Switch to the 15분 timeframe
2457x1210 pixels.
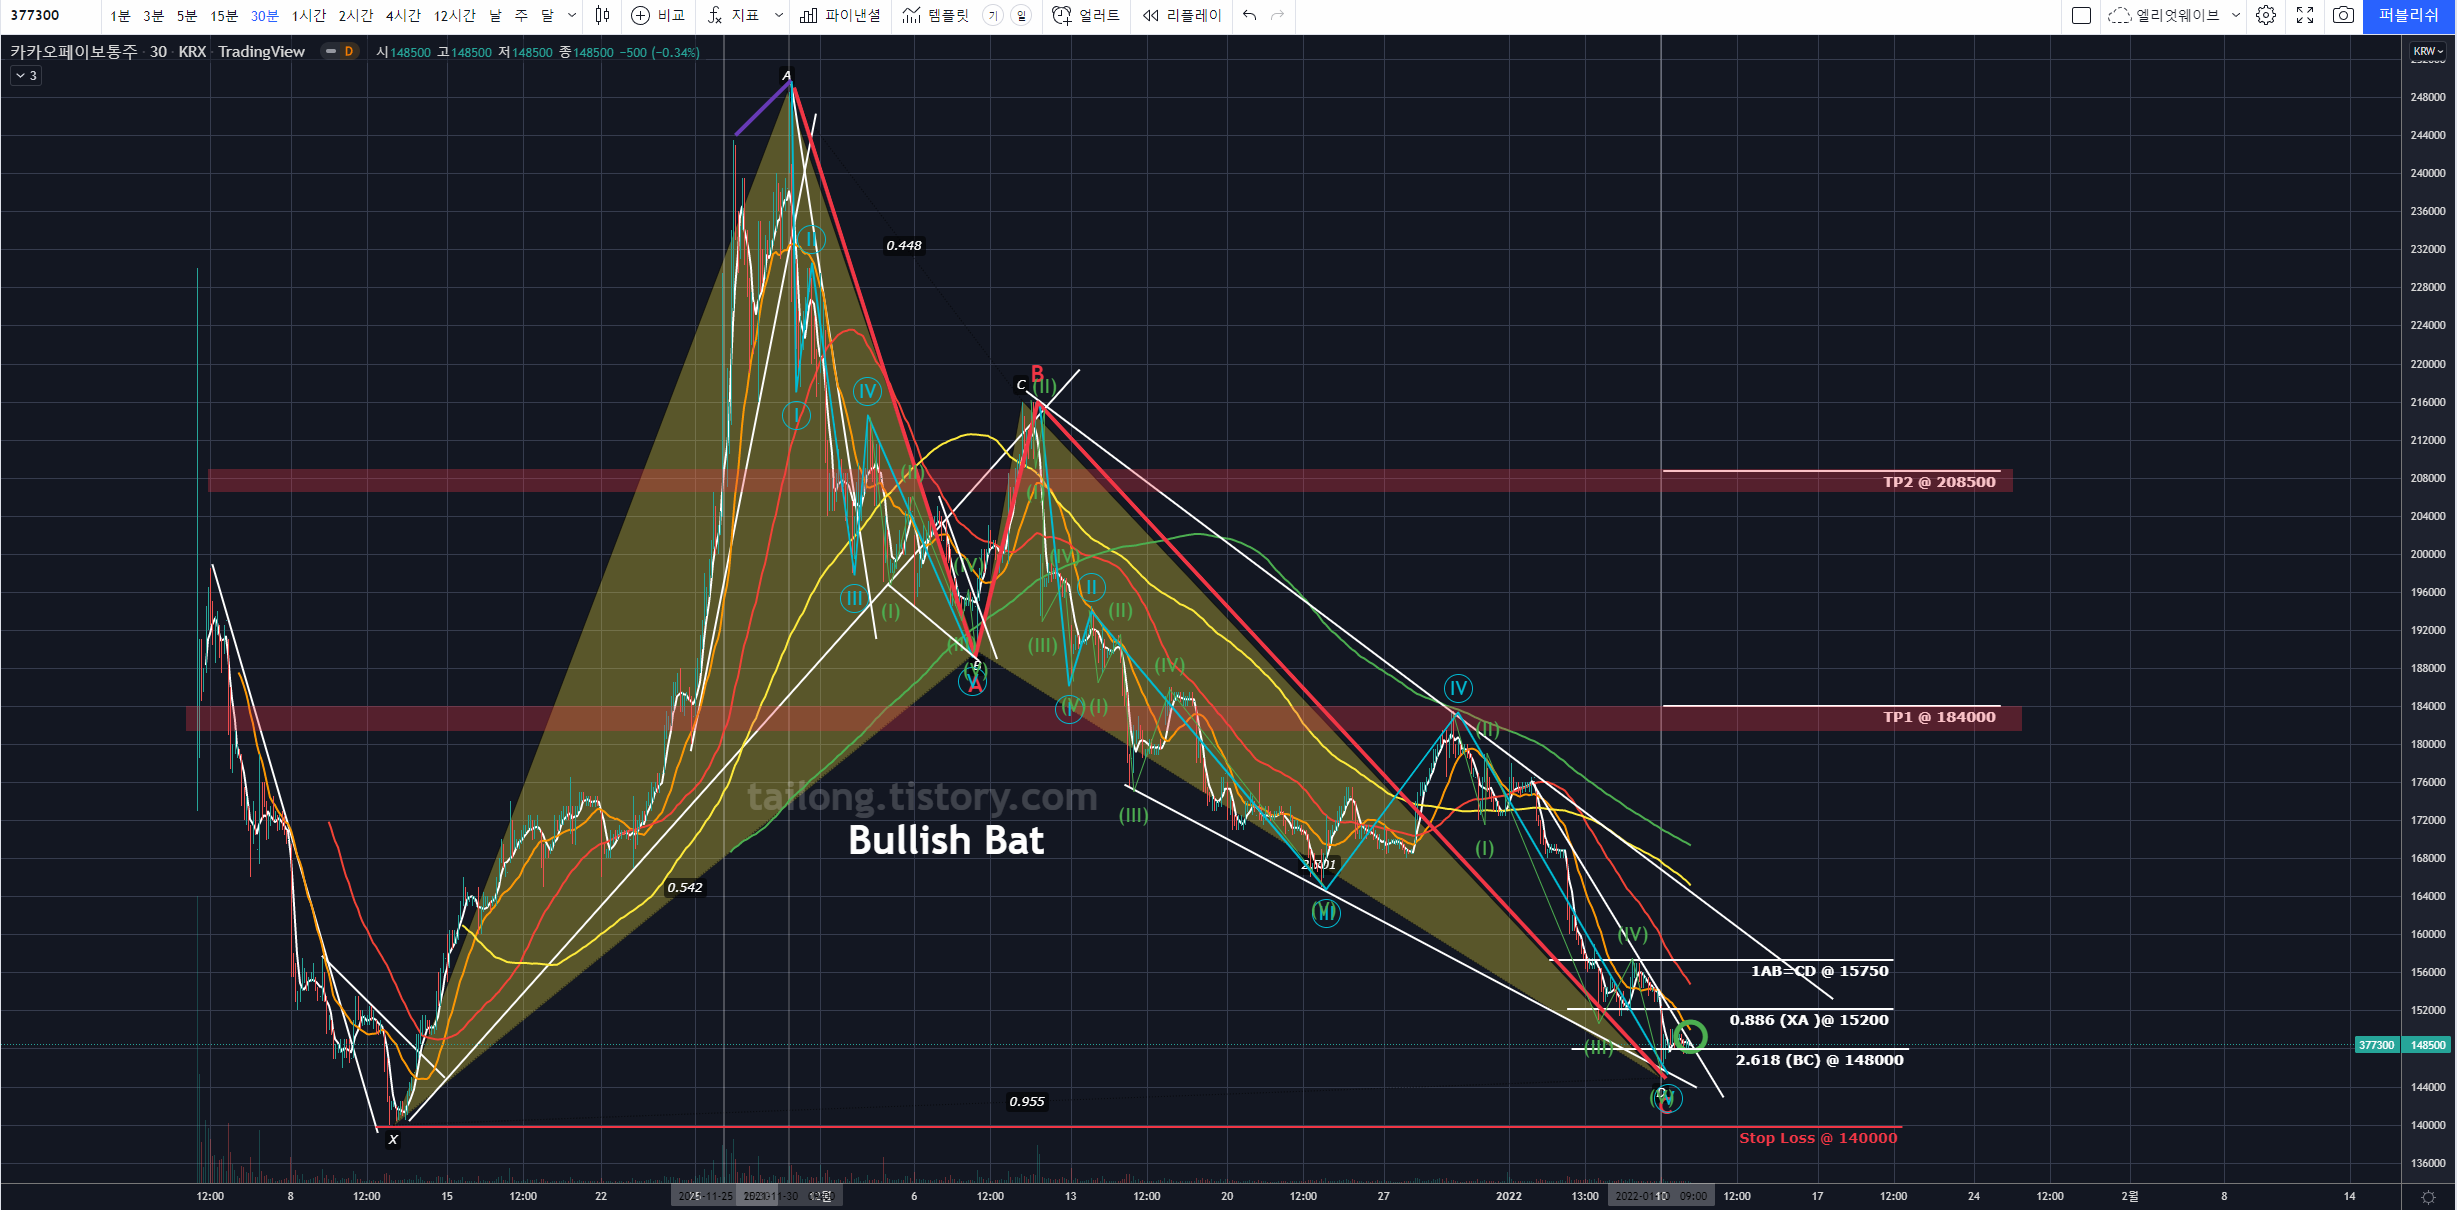[224, 15]
